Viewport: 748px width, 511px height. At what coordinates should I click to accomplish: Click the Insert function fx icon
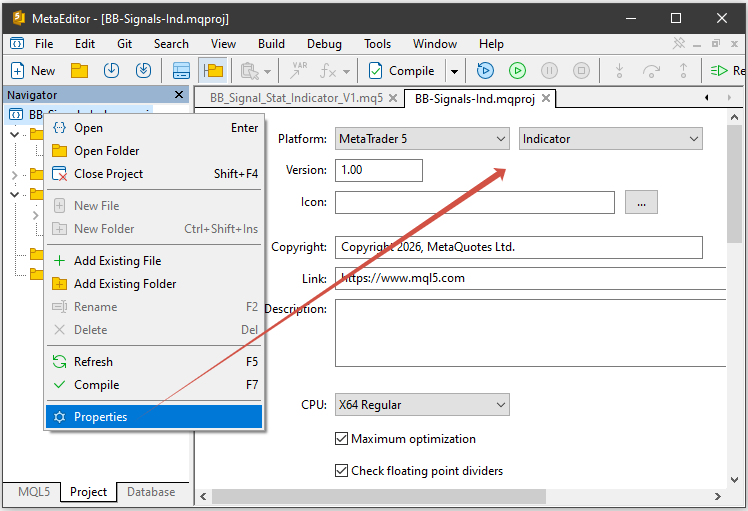[x=328, y=71]
